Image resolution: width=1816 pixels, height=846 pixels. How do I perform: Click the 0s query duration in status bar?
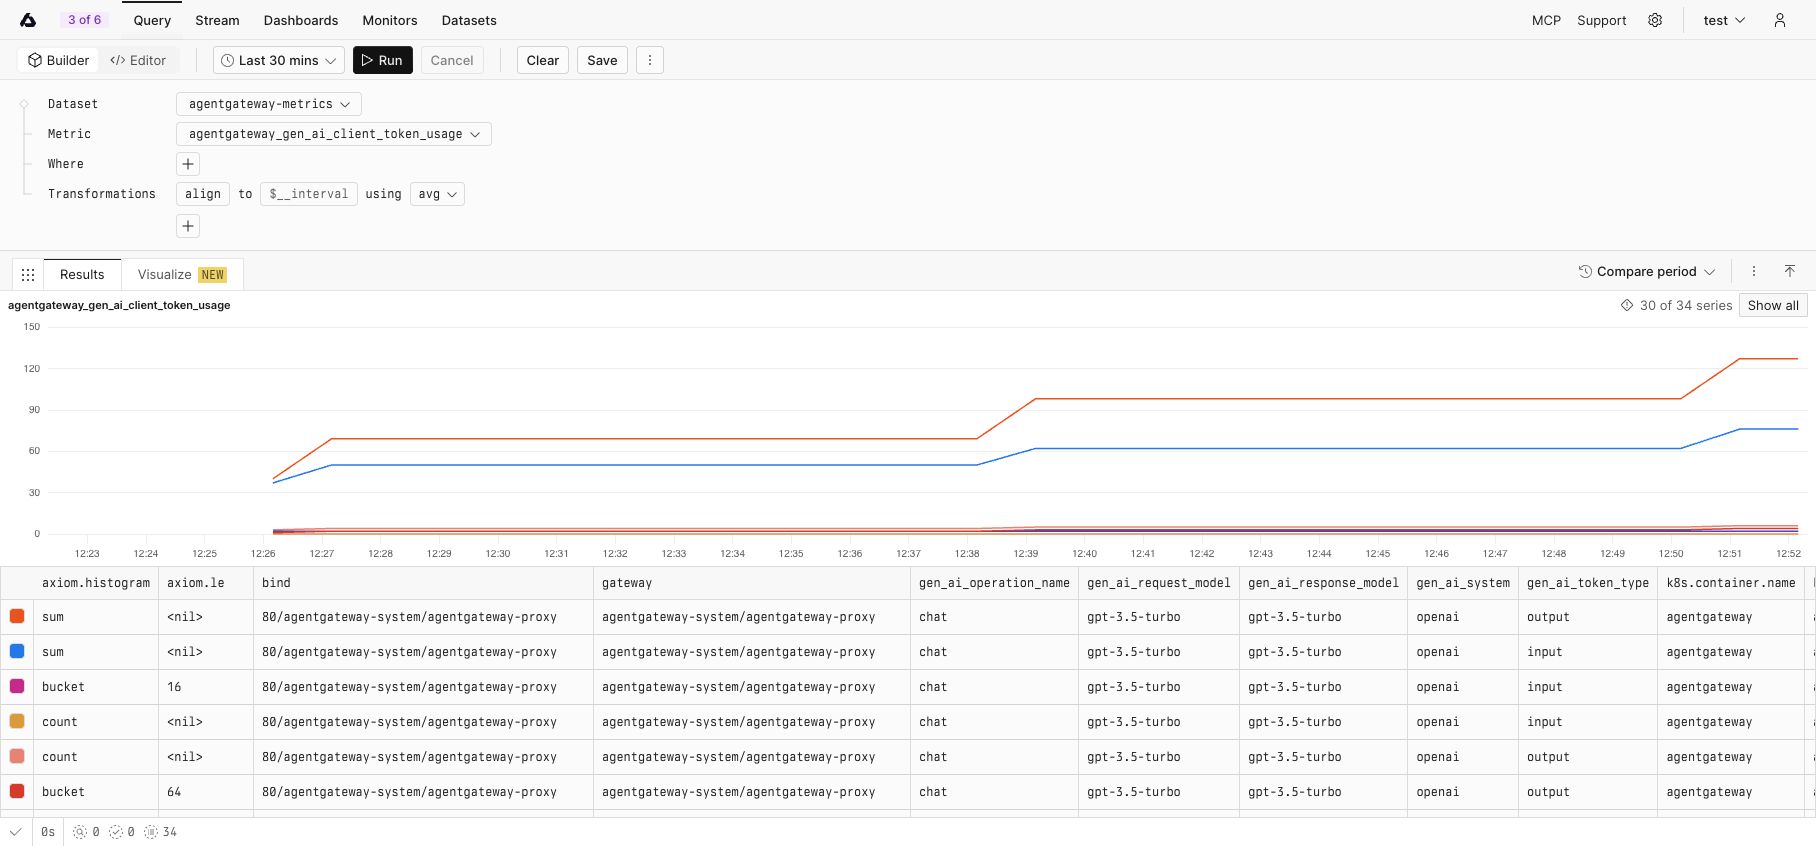(48, 832)
